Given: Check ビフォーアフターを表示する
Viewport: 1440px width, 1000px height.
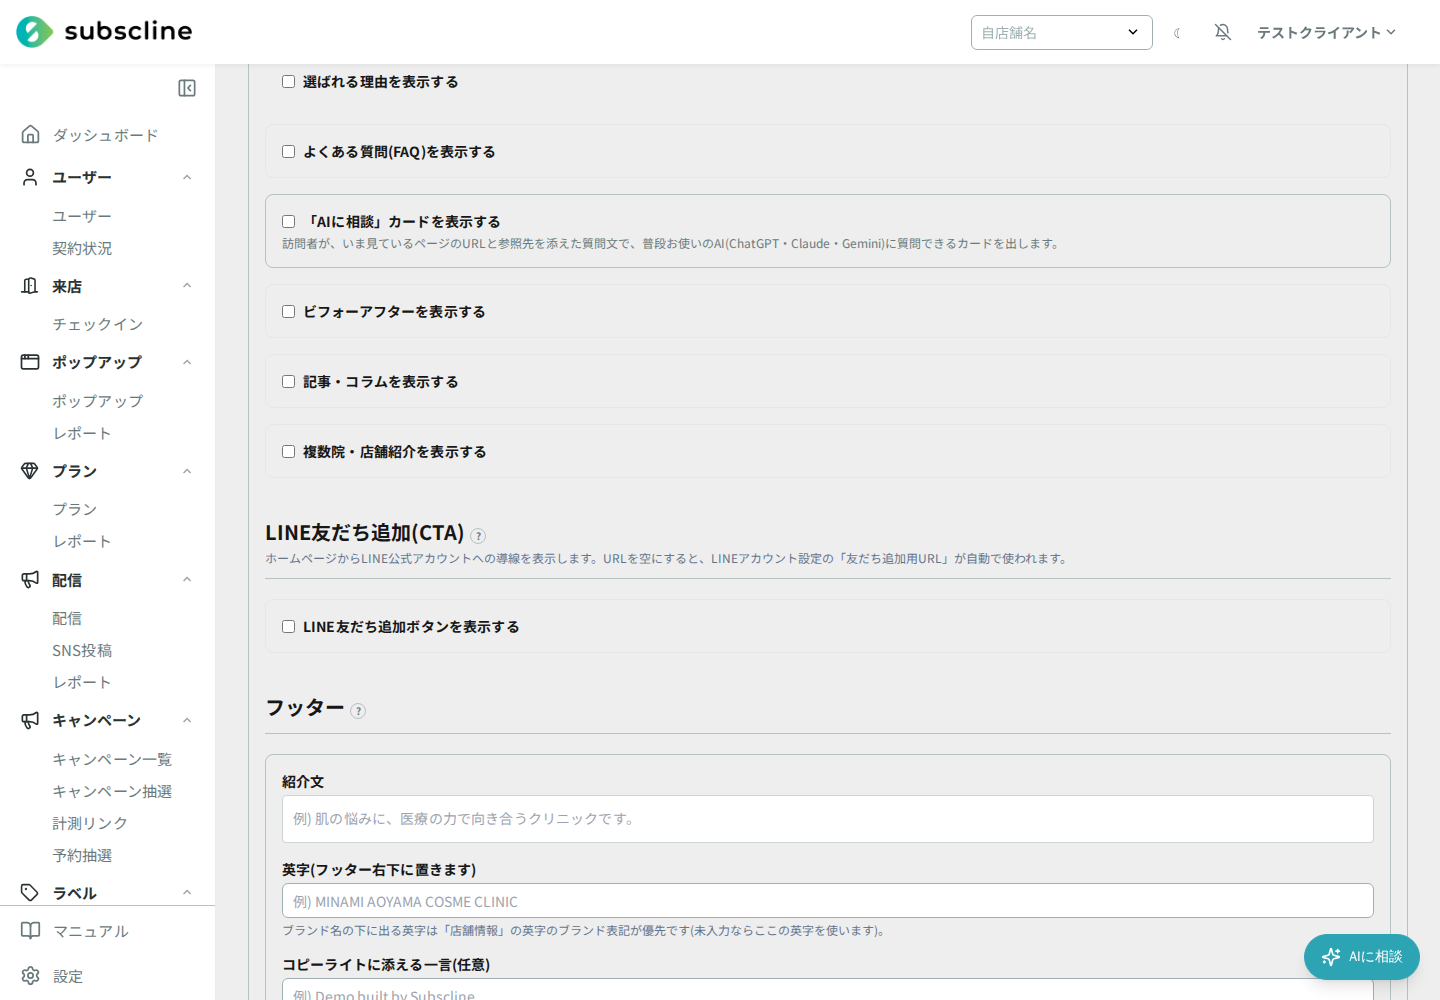Looking at the screenshot, I should [288, 312].
